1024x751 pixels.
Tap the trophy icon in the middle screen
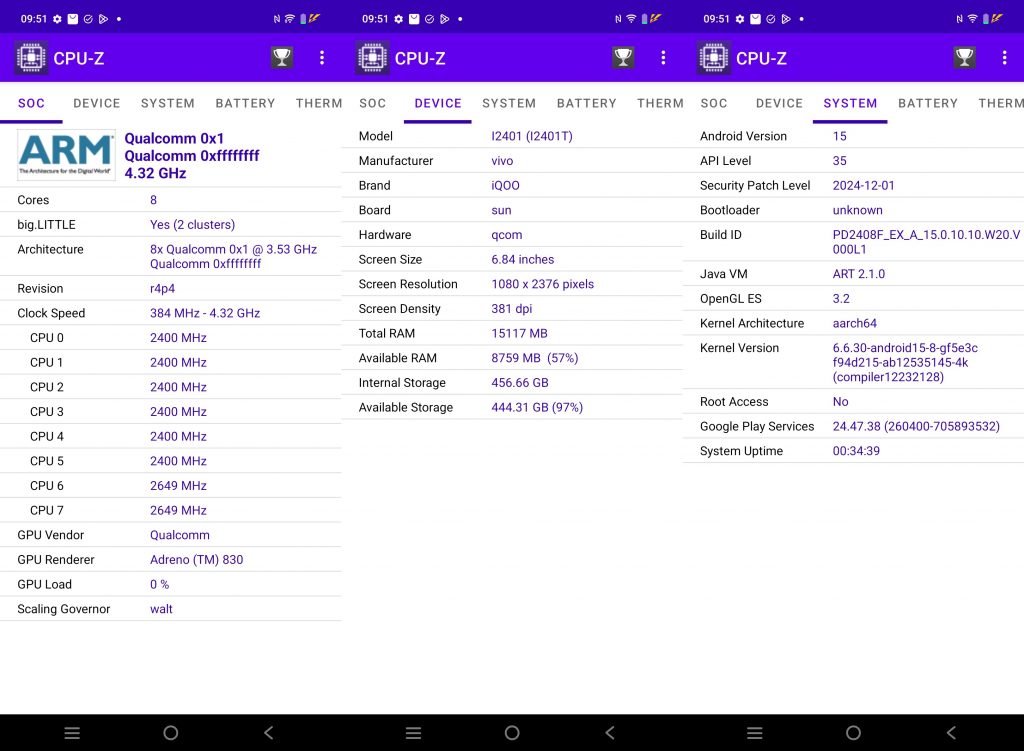(623, 57)
